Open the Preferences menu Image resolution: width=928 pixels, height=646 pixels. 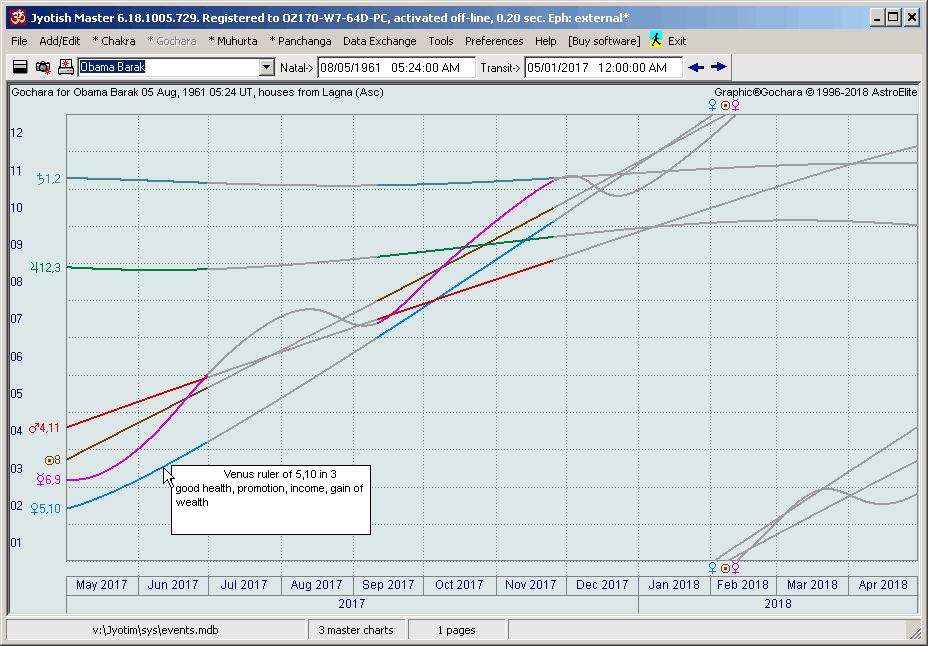click(494, 41)
